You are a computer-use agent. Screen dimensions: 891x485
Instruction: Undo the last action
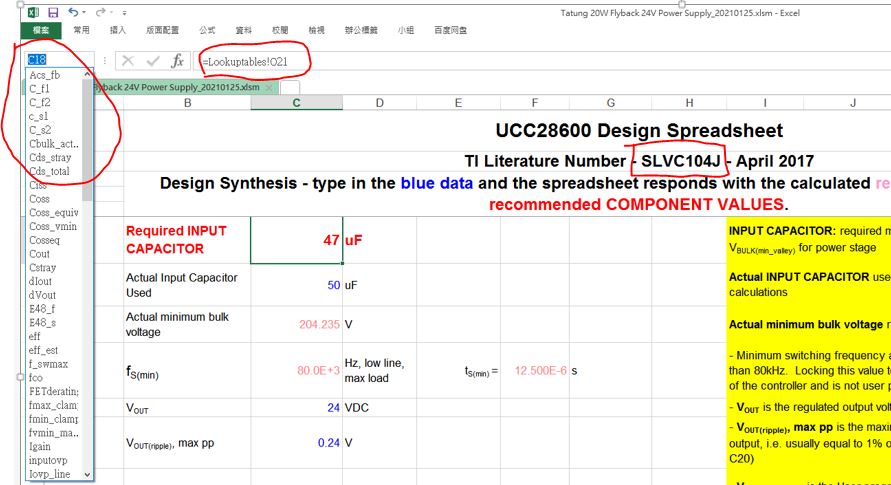73,12
